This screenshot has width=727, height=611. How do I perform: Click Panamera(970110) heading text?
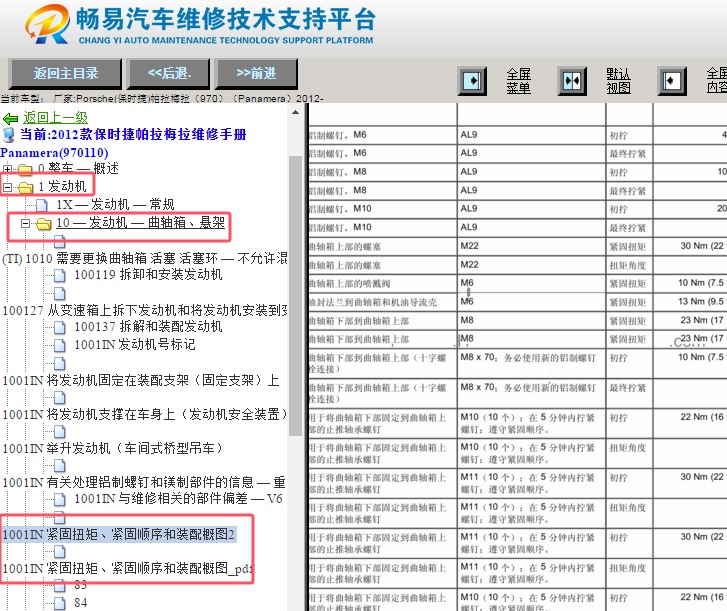pos(54,153)
